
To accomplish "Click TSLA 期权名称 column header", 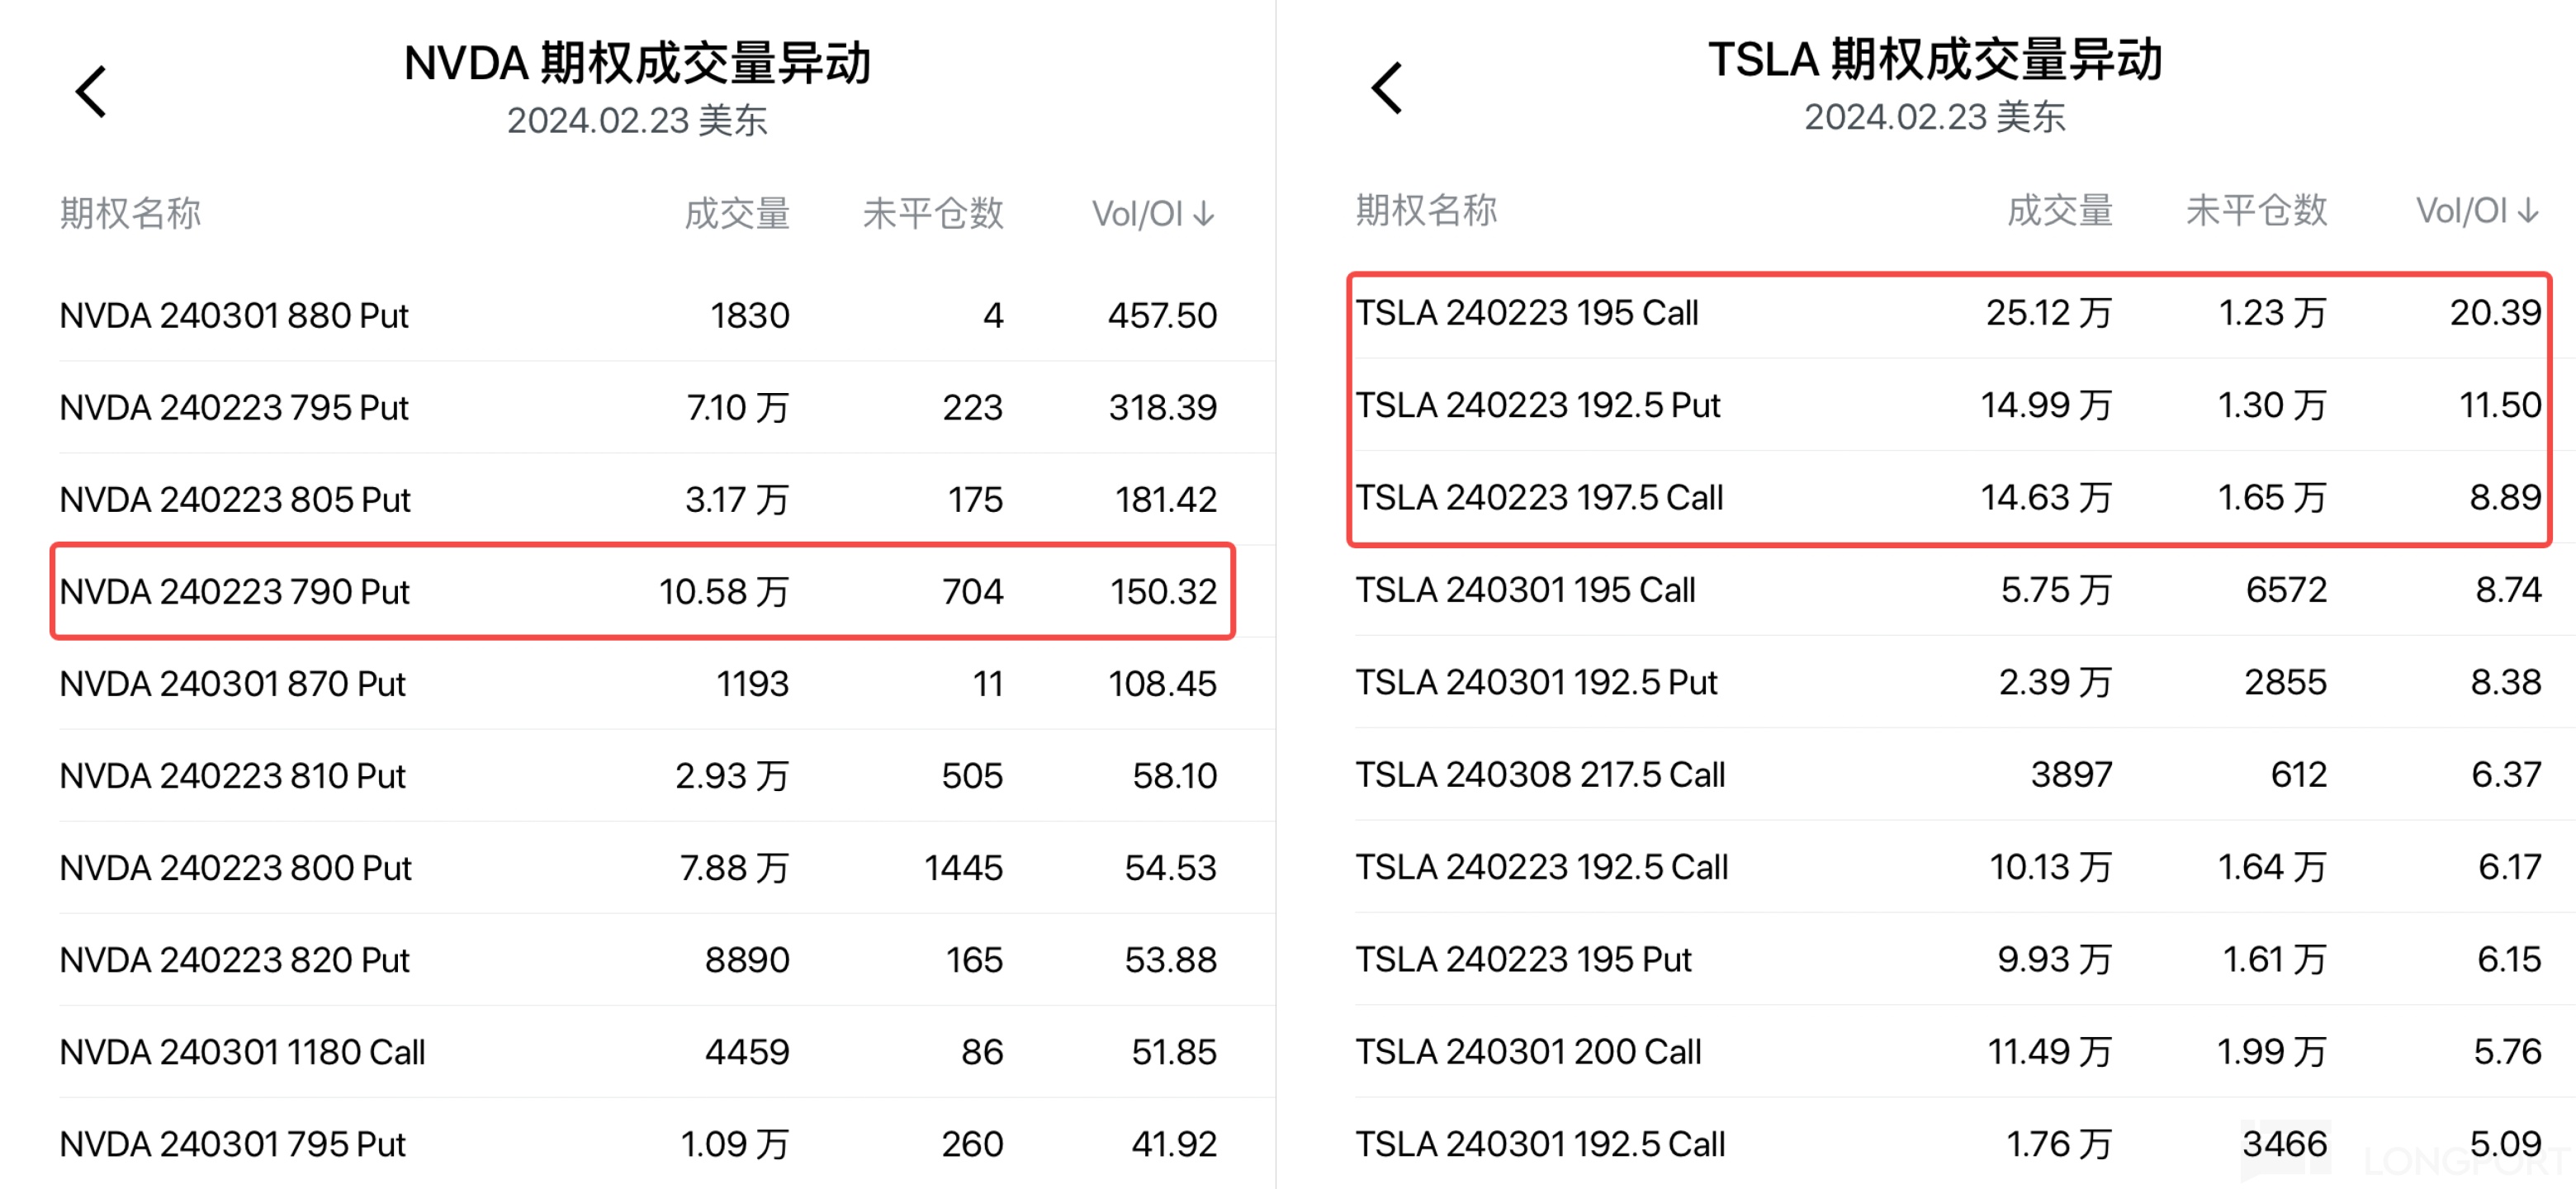I will (1425, 210).
